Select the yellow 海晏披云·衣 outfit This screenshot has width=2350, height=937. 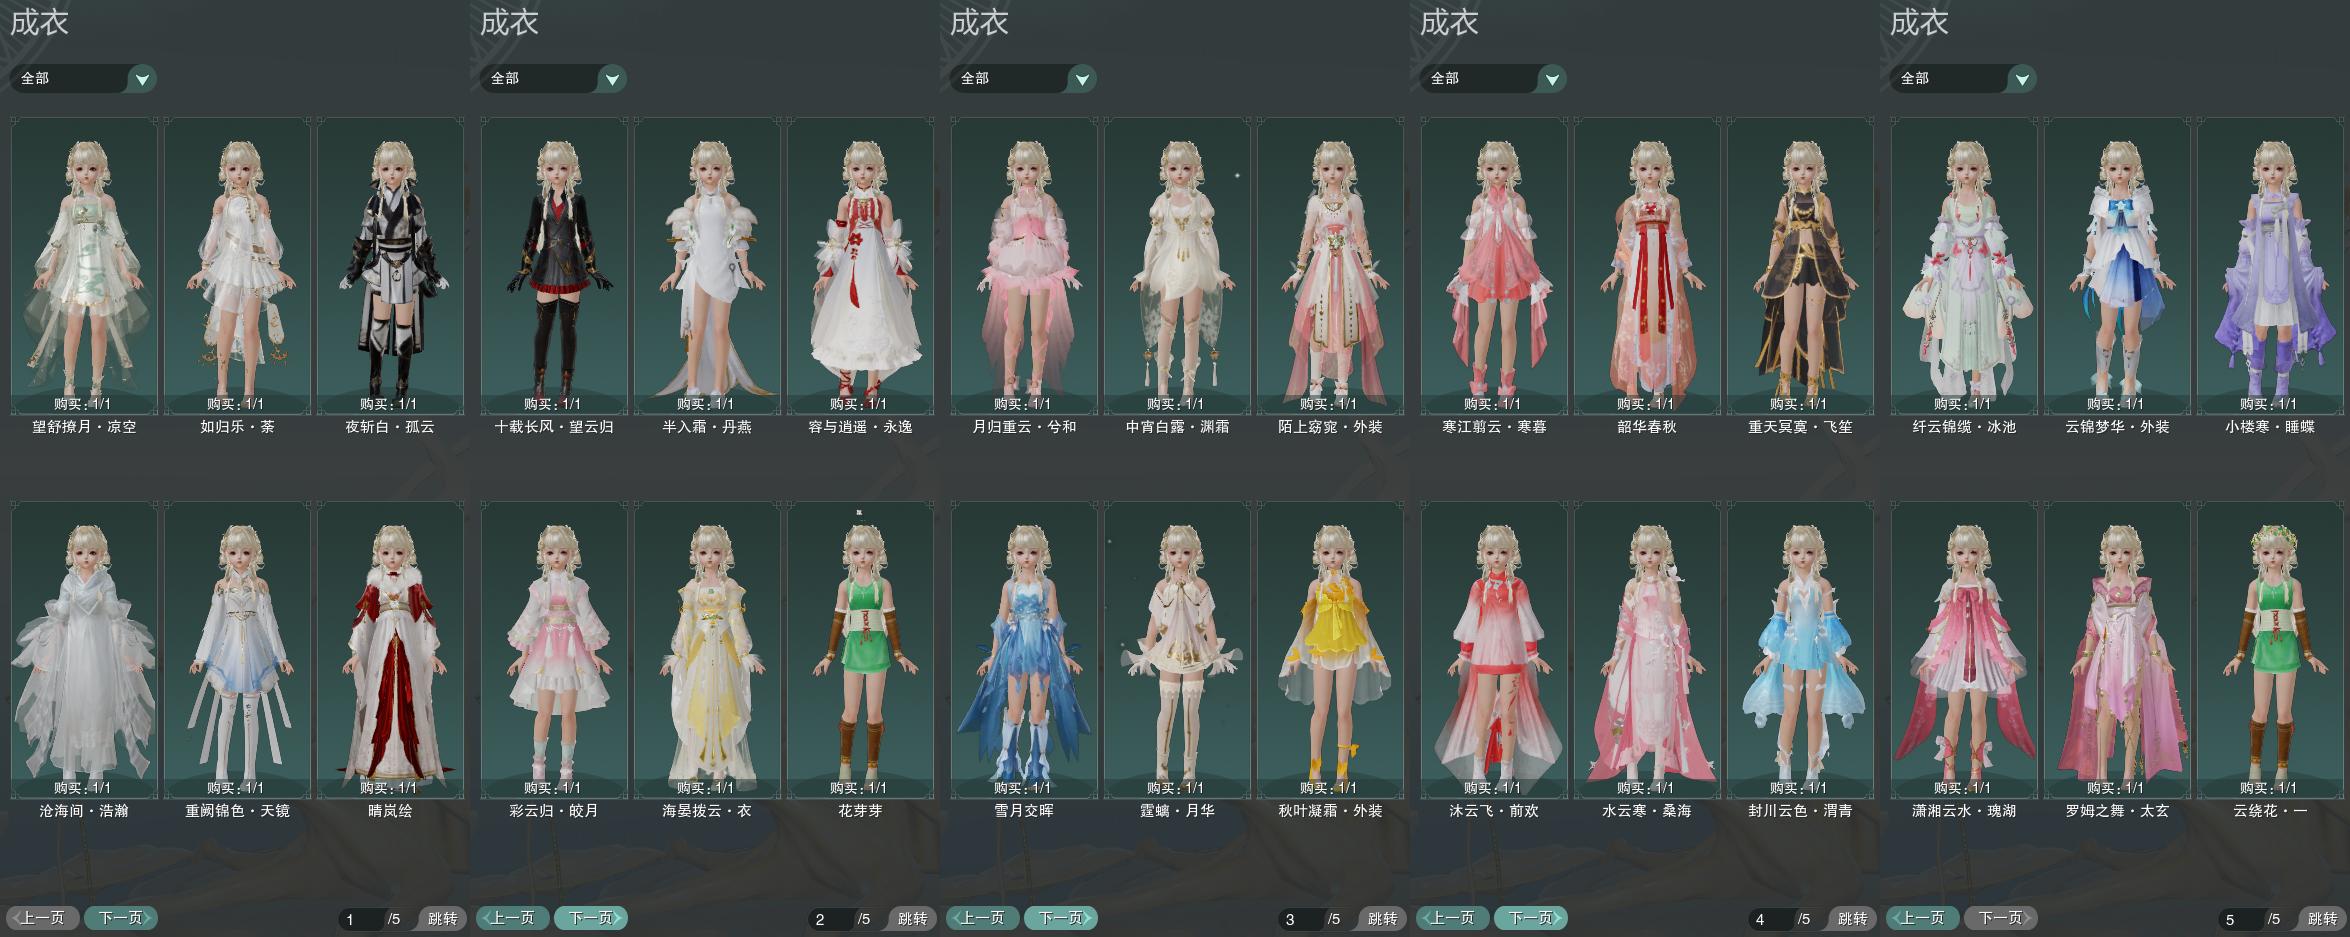pos(708,650)
